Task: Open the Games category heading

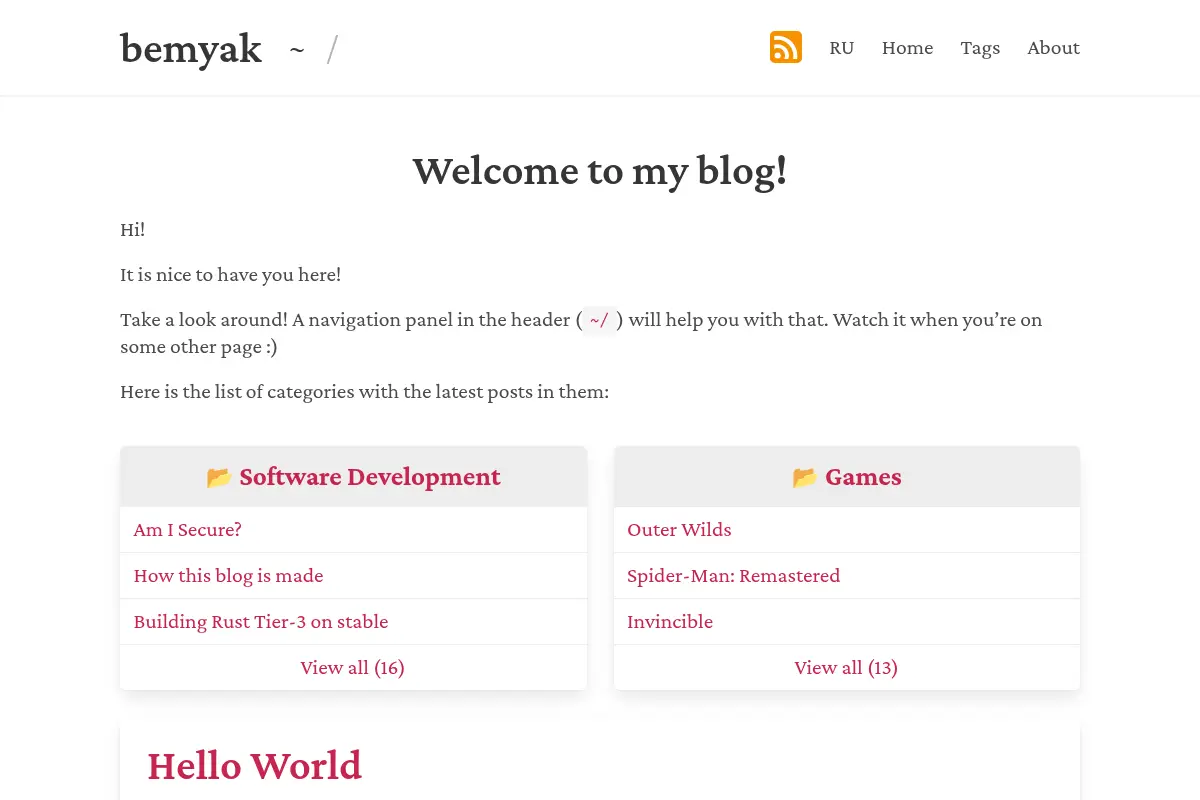Action: point(863,477)
